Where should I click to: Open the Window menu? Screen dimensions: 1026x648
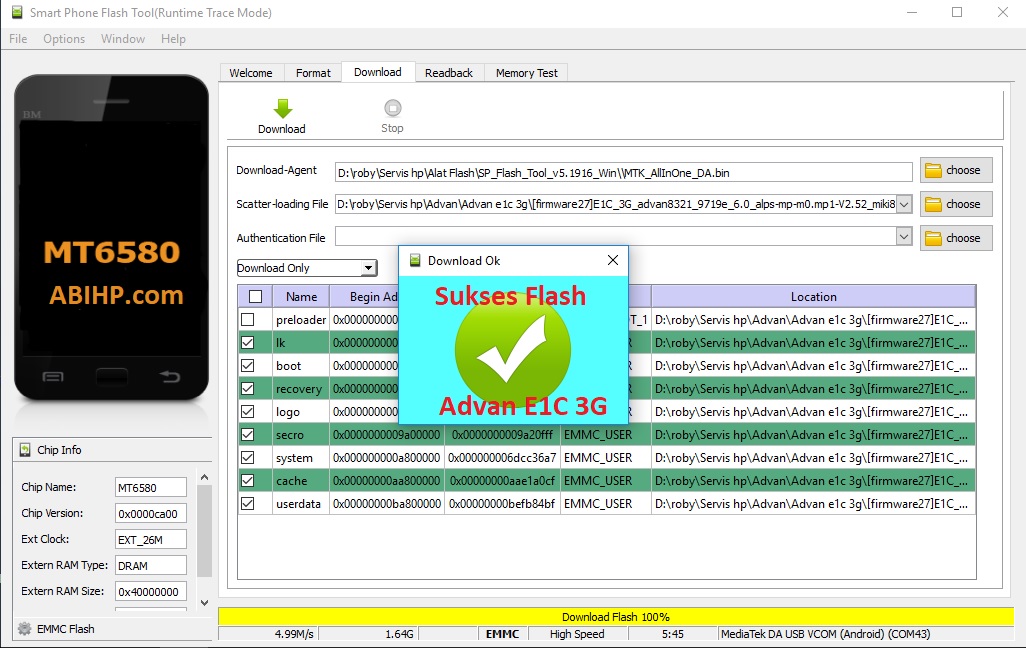[123, 39]
